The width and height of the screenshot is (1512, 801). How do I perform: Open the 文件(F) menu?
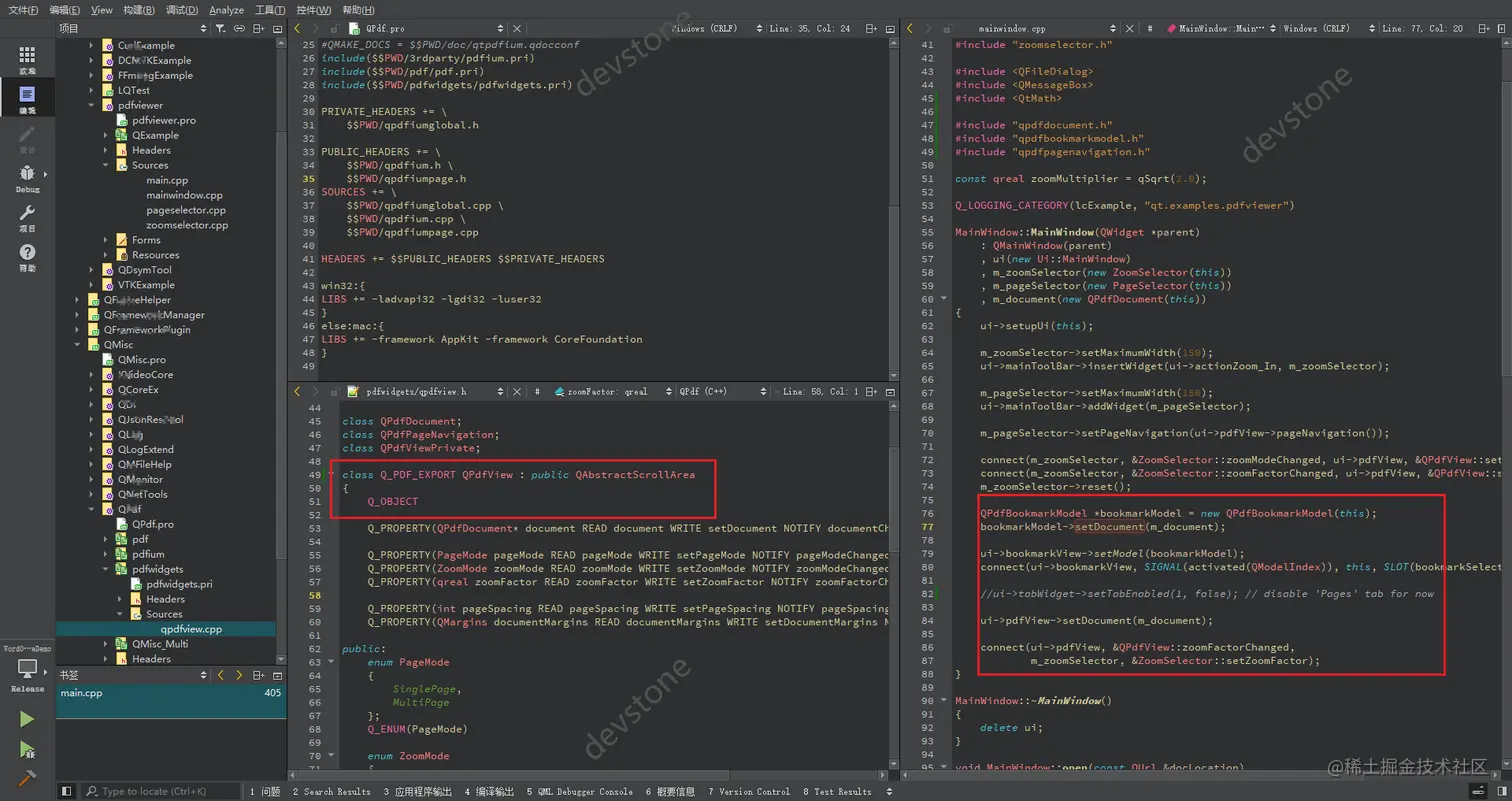pyautogui.click(x=23, y=9)
